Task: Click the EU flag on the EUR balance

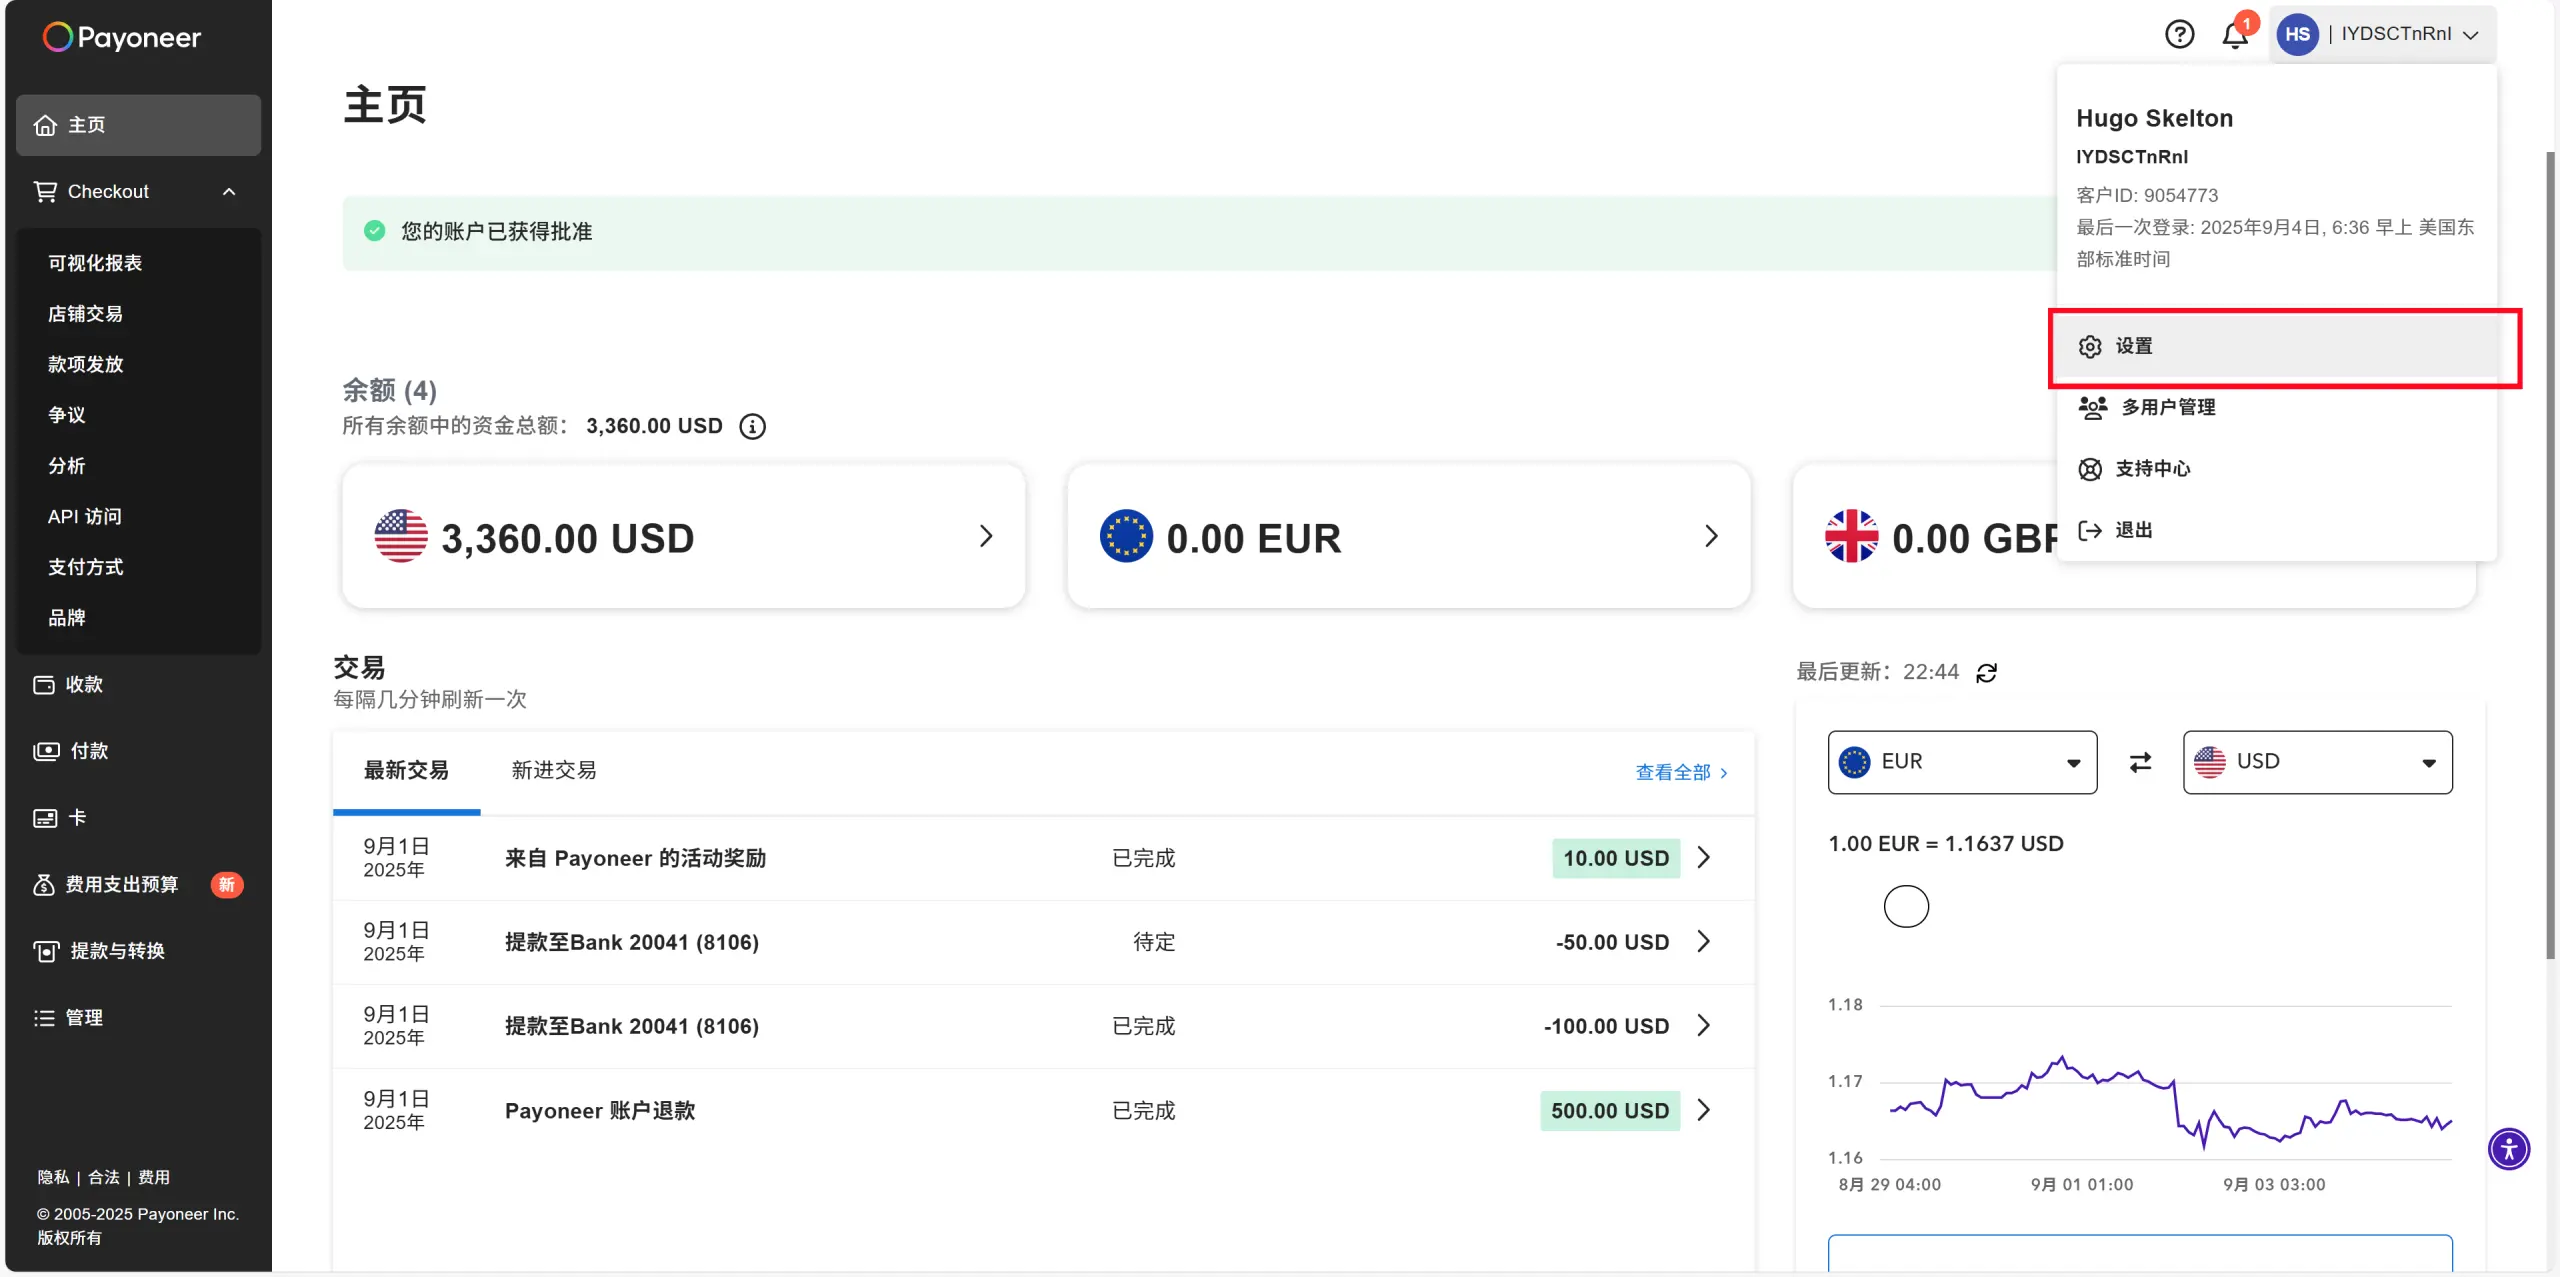Action: [1126, 537]
